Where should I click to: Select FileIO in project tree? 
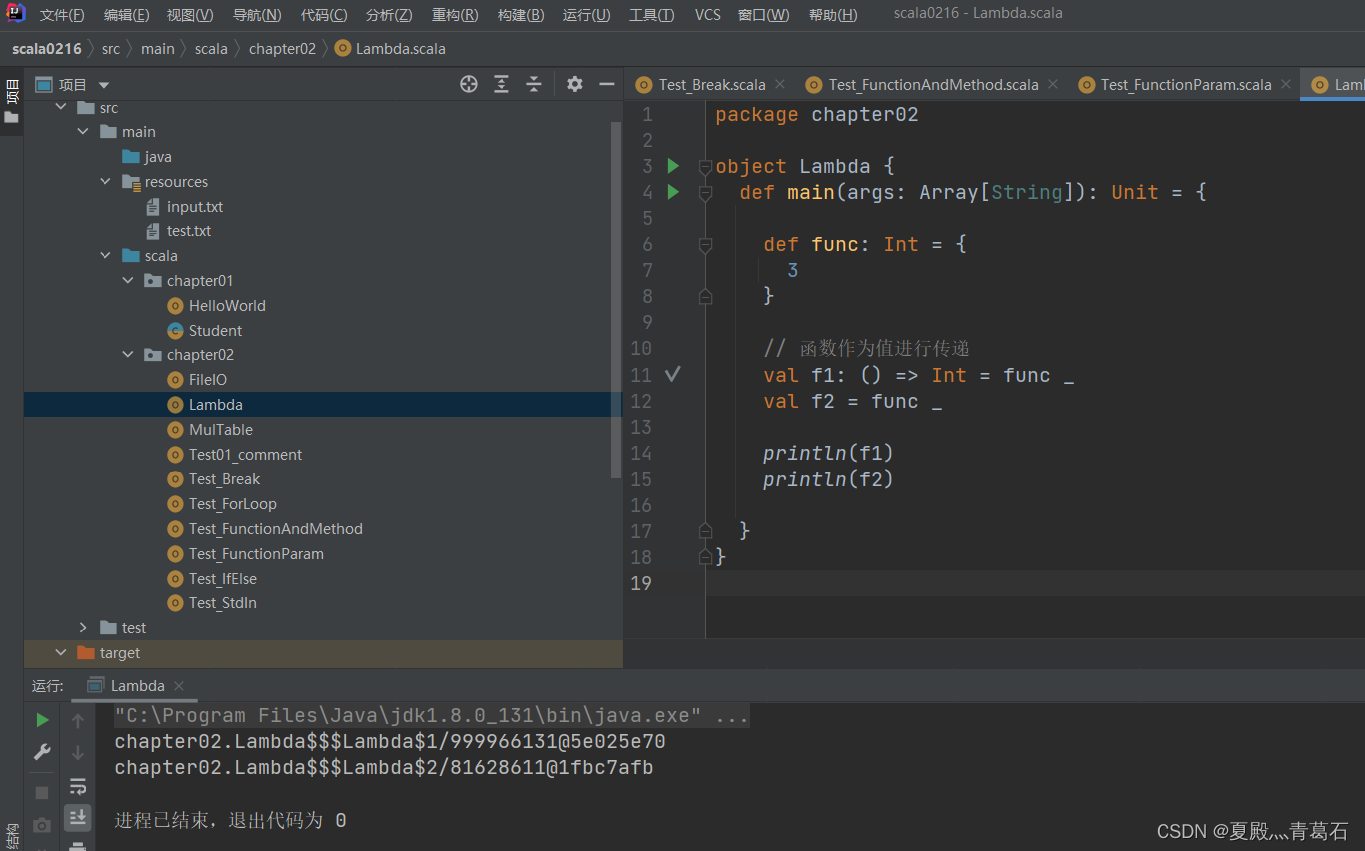(x=197, y=380)
